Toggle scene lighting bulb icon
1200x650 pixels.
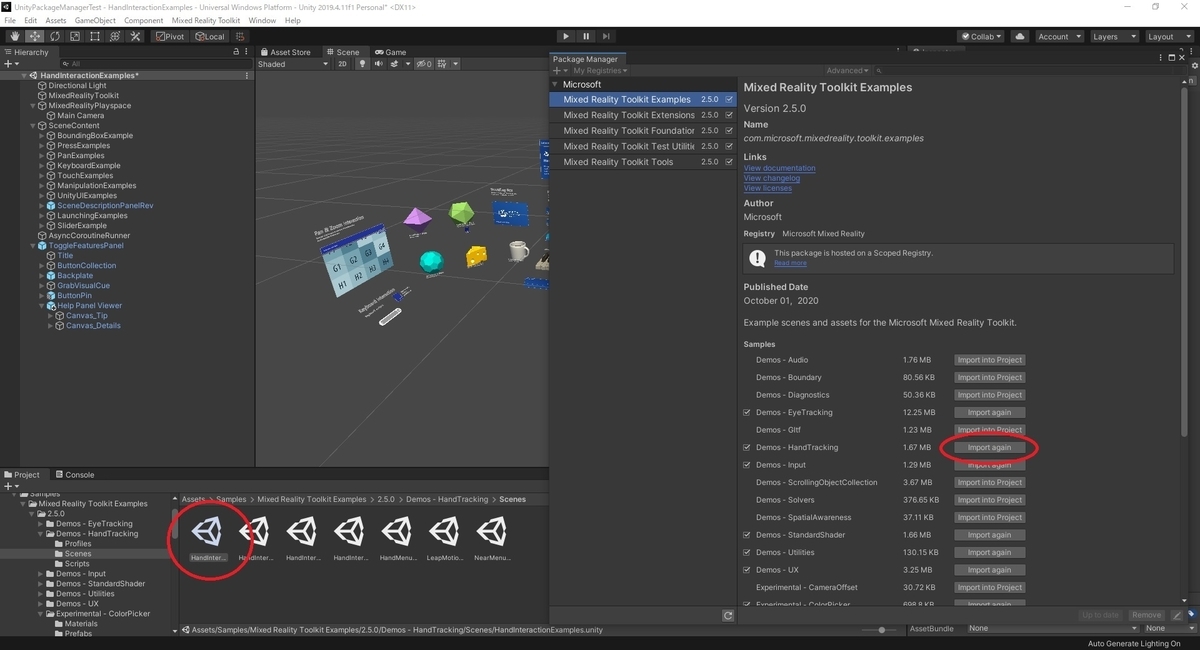(362, 64)
